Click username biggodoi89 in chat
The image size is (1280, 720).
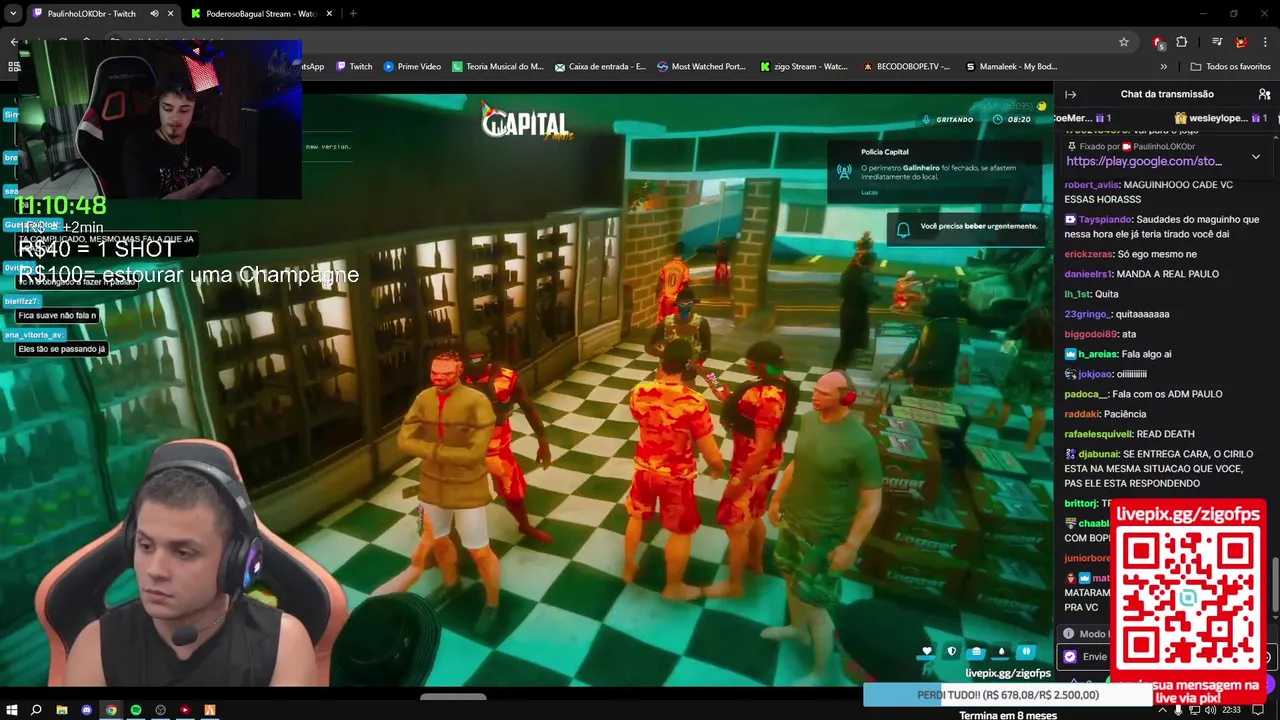(x=1089, y=334)
